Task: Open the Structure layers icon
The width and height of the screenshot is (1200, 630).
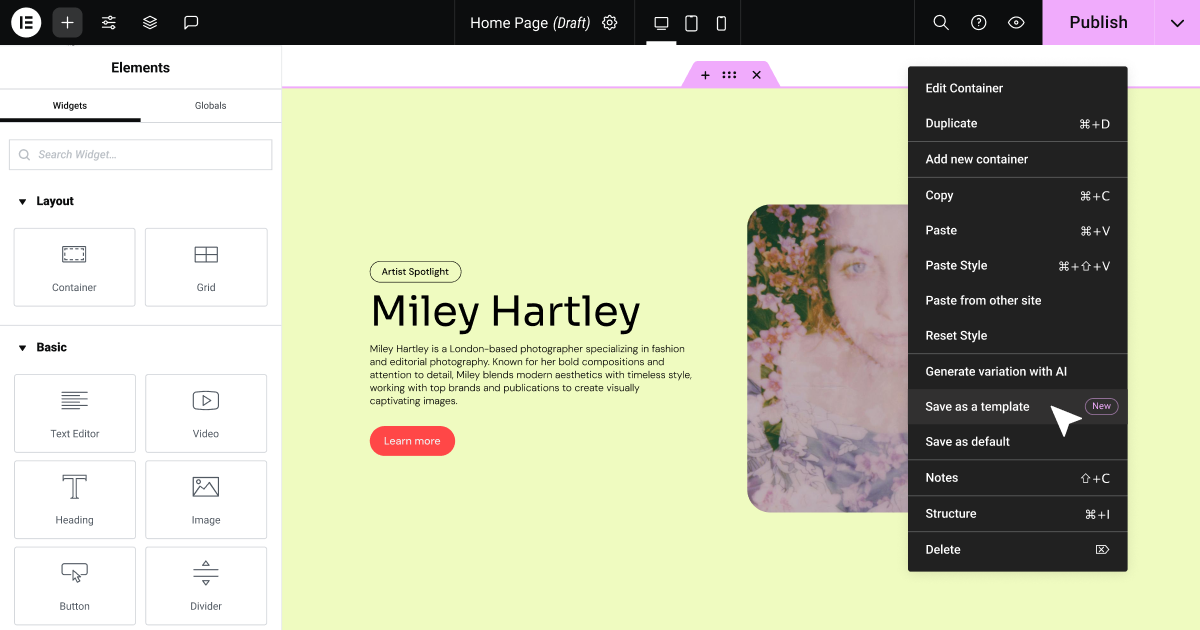Action: [x=150, y=22]
